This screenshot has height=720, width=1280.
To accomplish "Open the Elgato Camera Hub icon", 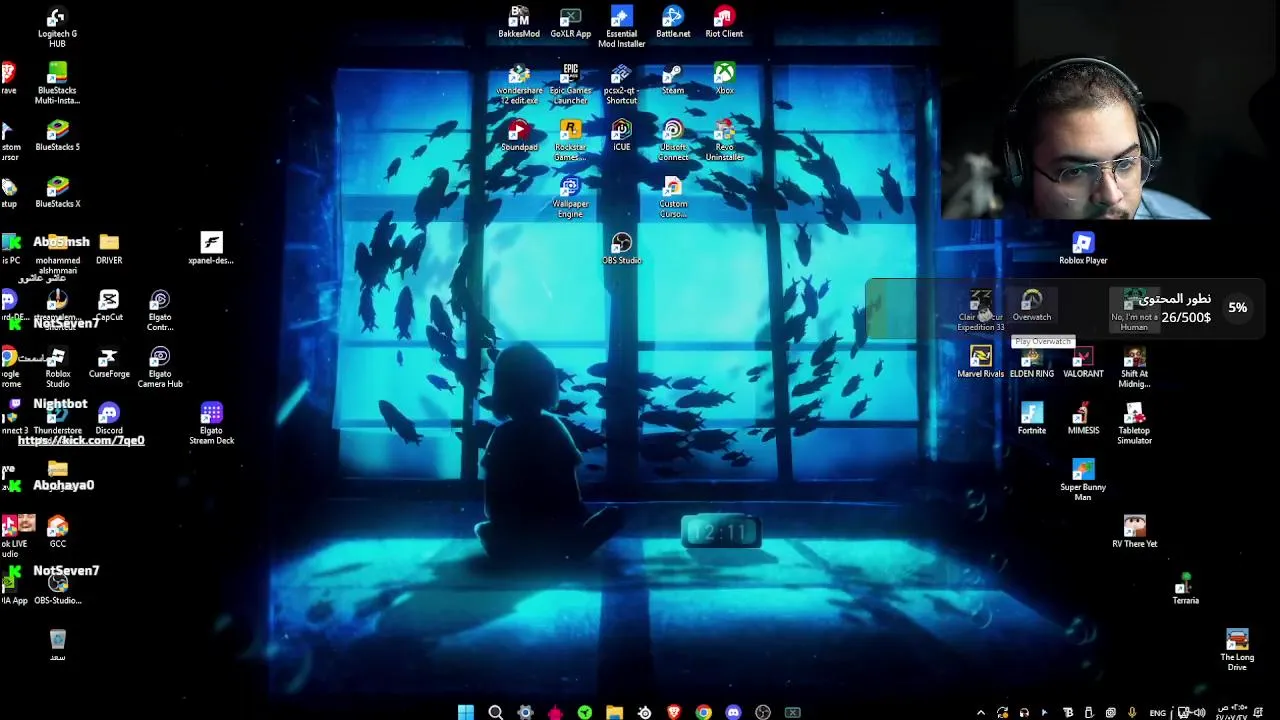I will [x=160, y=368].
